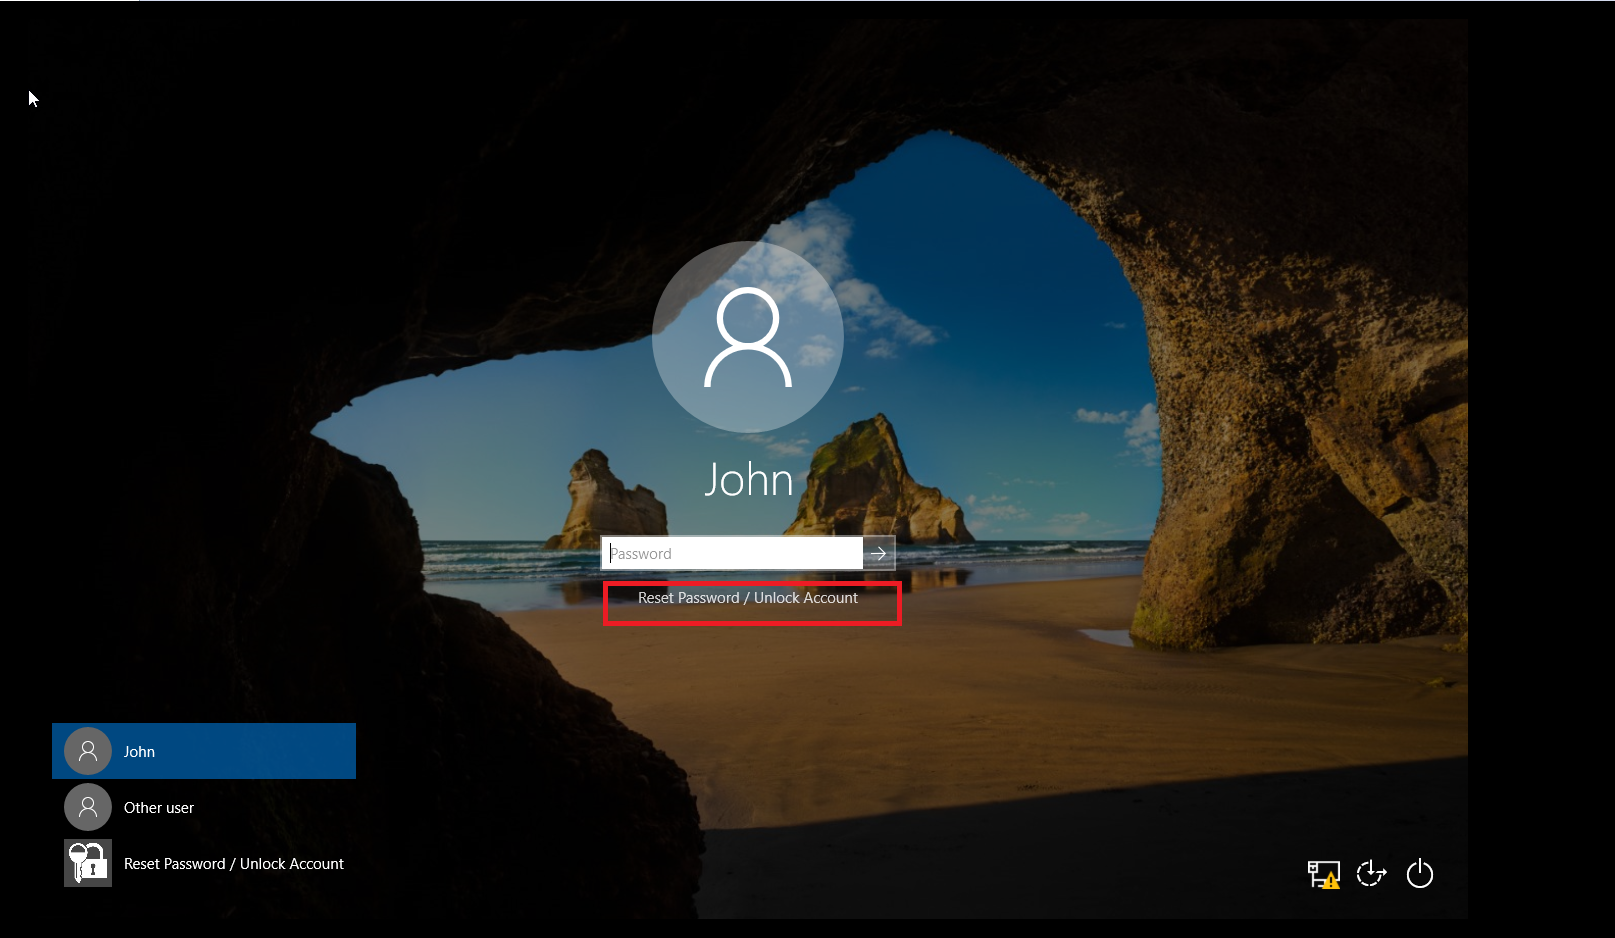Click the warning triangle on the network icon
This screenshot has height=938, width=1615.
pyautogui.click(x=1332, y=881)
